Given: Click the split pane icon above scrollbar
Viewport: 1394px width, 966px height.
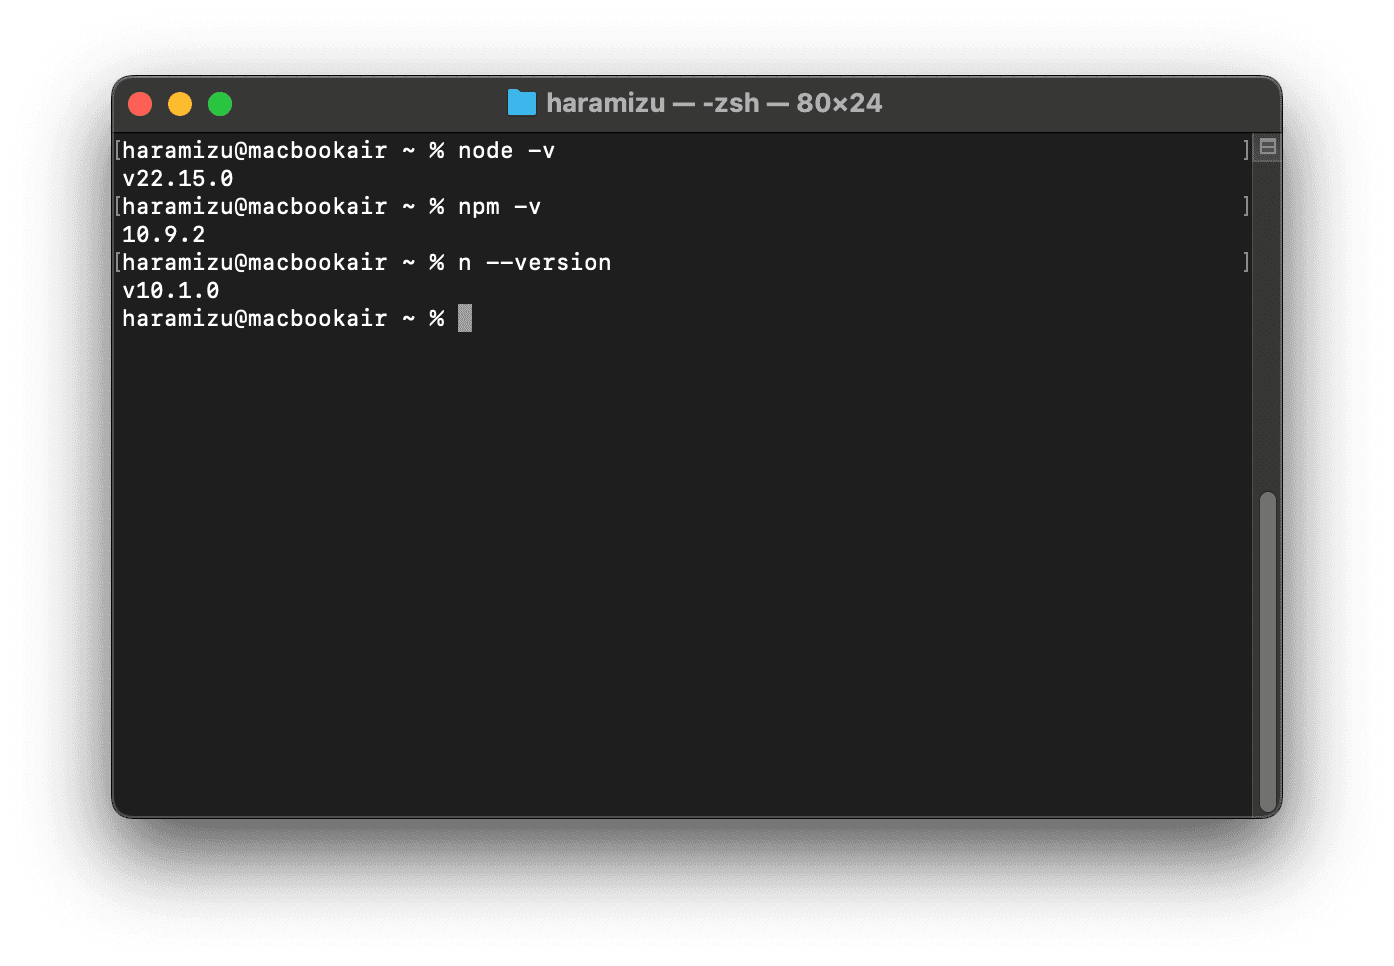Looking at the screenshot, I should [x=1267, y=147].
